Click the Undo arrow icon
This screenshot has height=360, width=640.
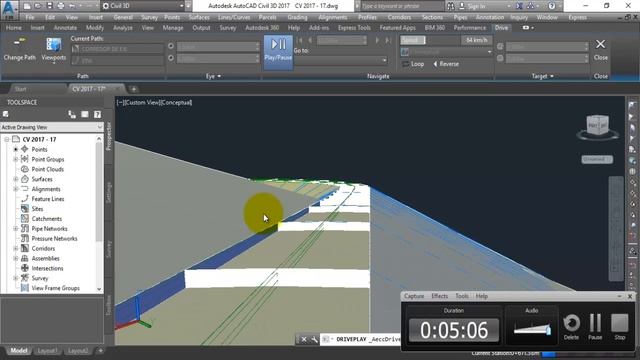coord(72,6)
